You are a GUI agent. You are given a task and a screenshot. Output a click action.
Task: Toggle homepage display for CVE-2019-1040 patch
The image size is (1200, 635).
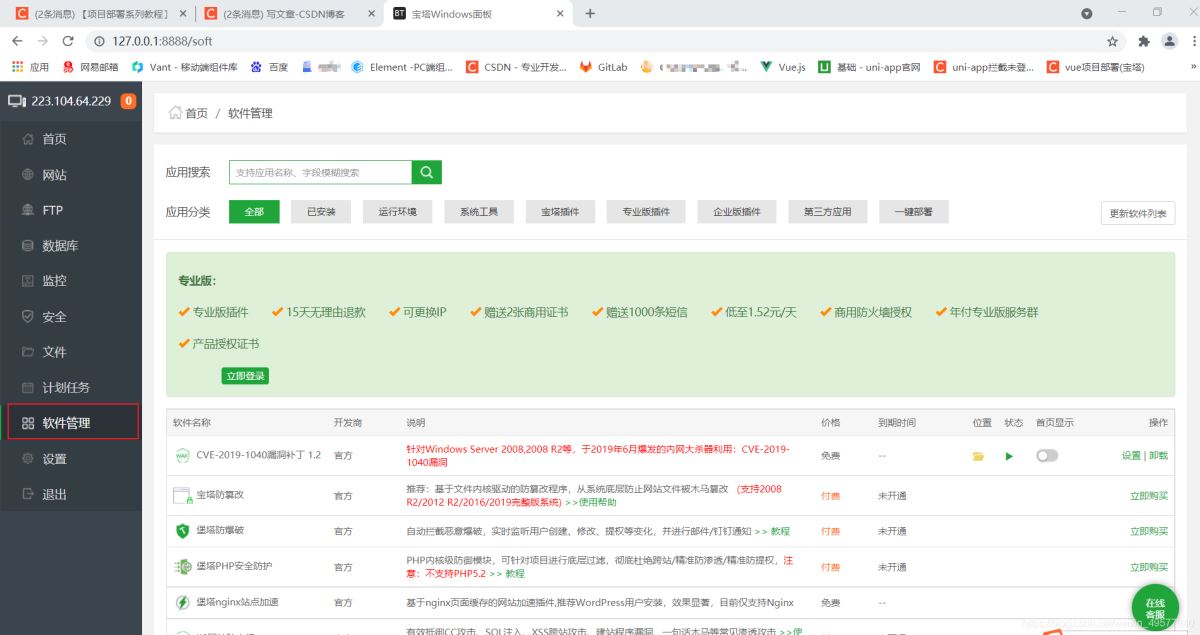point(1046,456)
